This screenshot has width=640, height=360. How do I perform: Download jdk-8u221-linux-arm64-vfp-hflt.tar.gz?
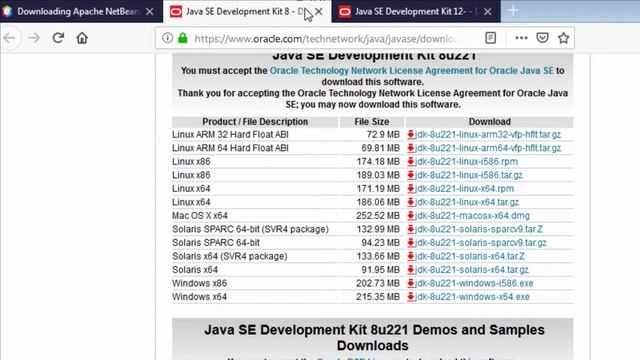click(x=488, y=148)
